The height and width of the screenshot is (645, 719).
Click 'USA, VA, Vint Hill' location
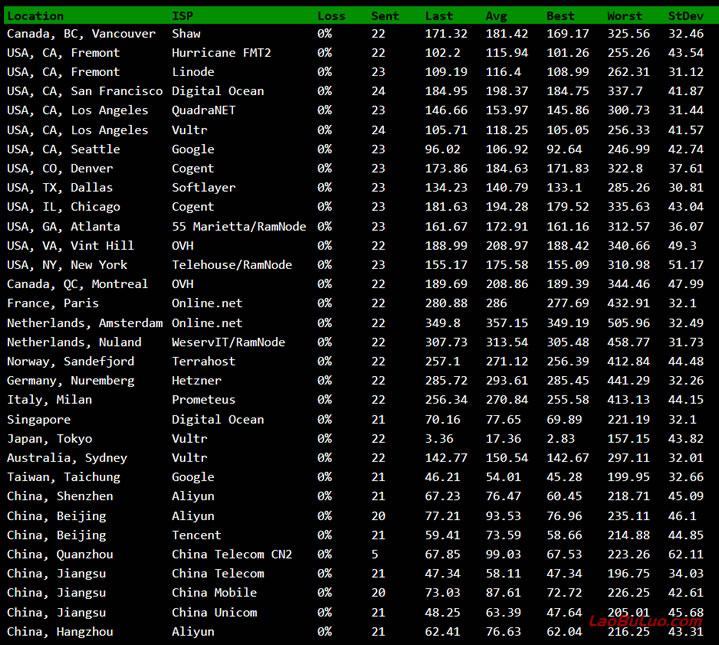point(70,246)
